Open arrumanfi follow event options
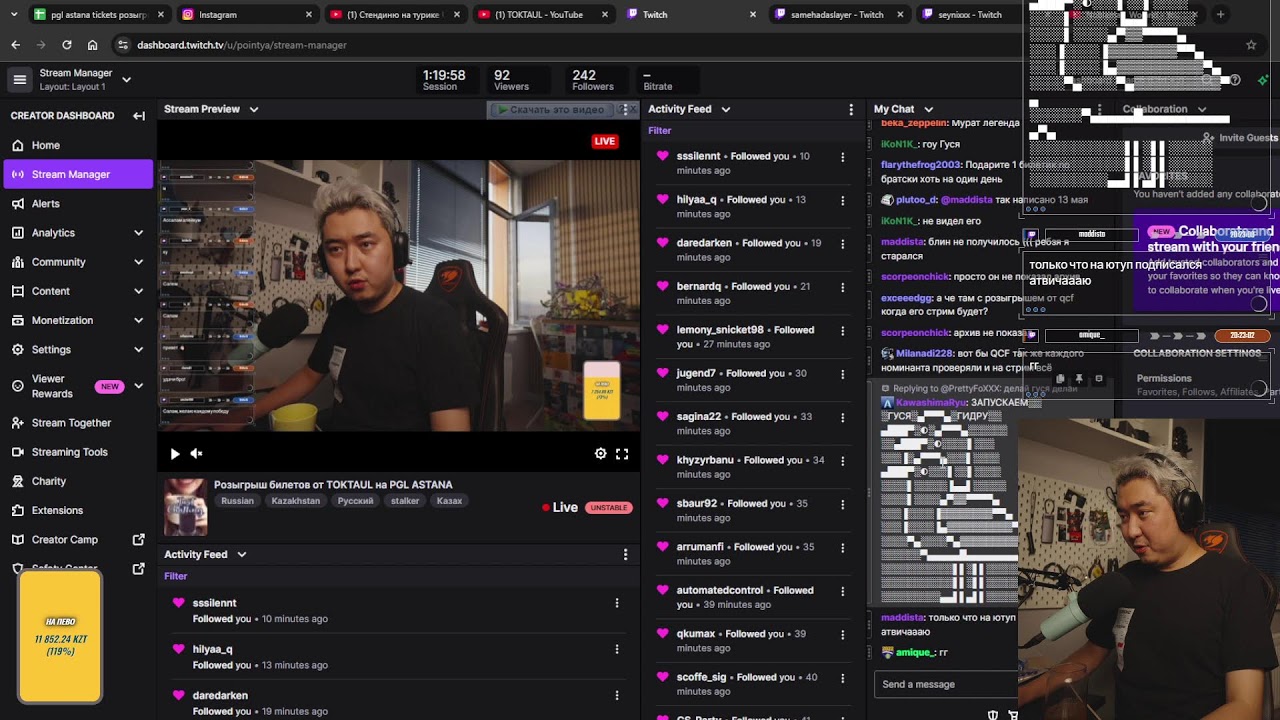The height and width of the screenshot is (720, 1280). click(x=843, y=548)
